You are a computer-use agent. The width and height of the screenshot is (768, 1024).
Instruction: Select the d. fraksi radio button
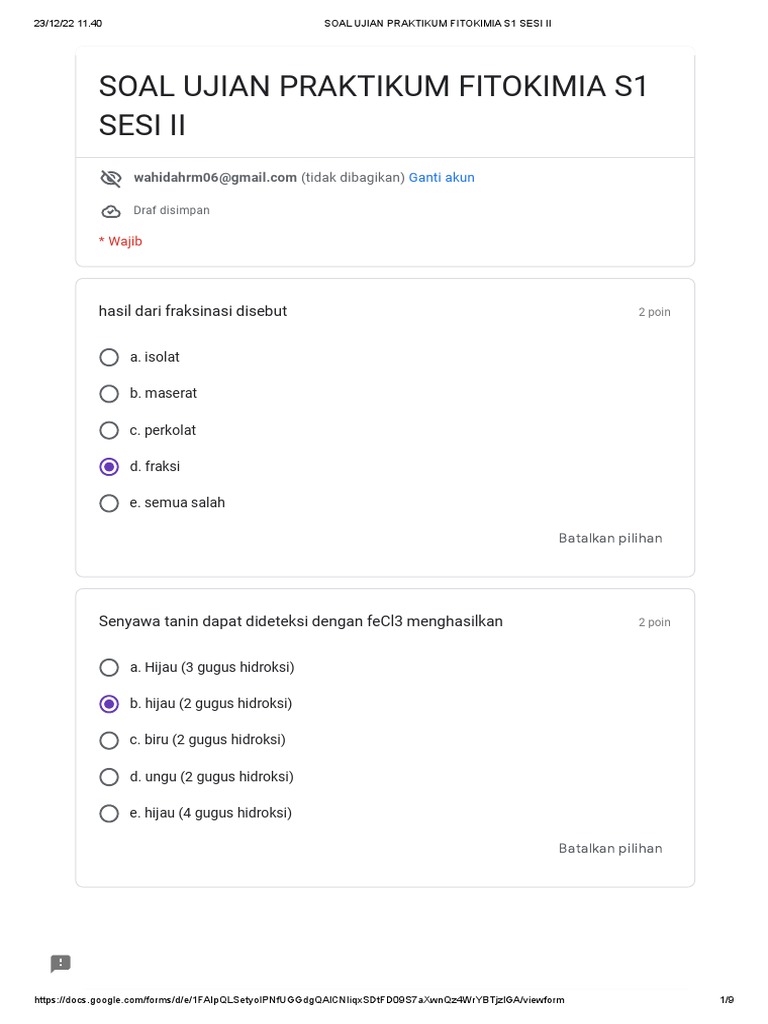point(109,467)
